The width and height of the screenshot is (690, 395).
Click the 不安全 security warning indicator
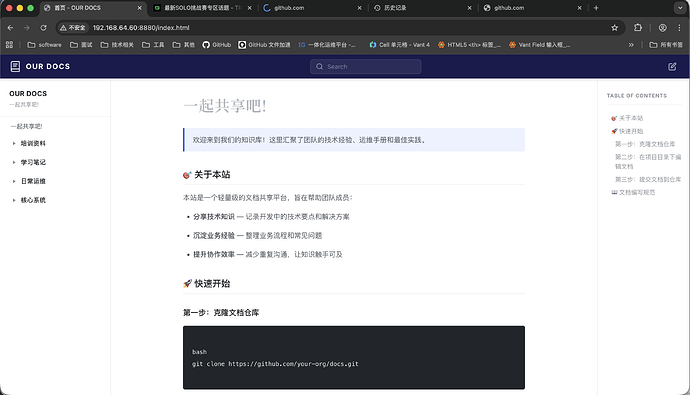pyautogui.click(x=73, y=28)
